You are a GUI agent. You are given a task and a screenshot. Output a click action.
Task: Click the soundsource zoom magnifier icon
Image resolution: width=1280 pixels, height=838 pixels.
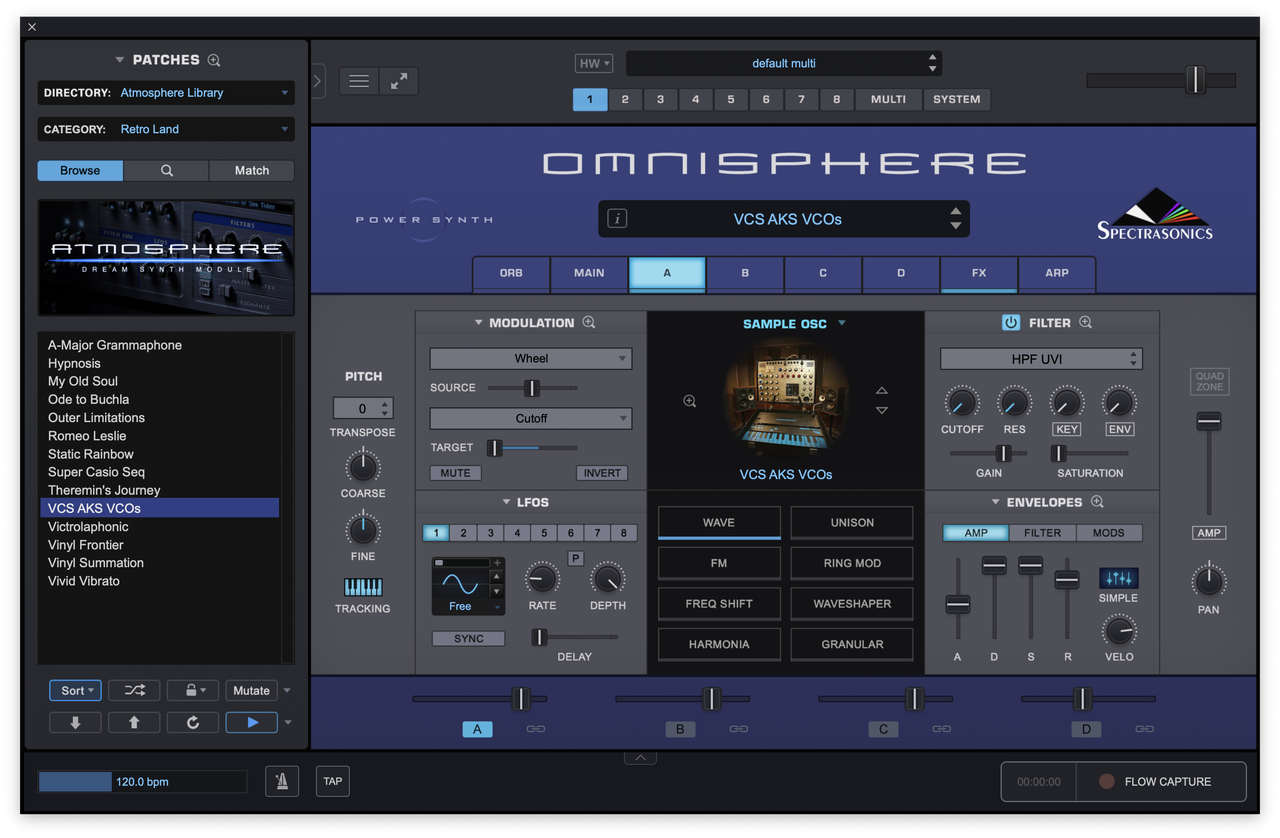pyautogui.click(x=690, y=401)
